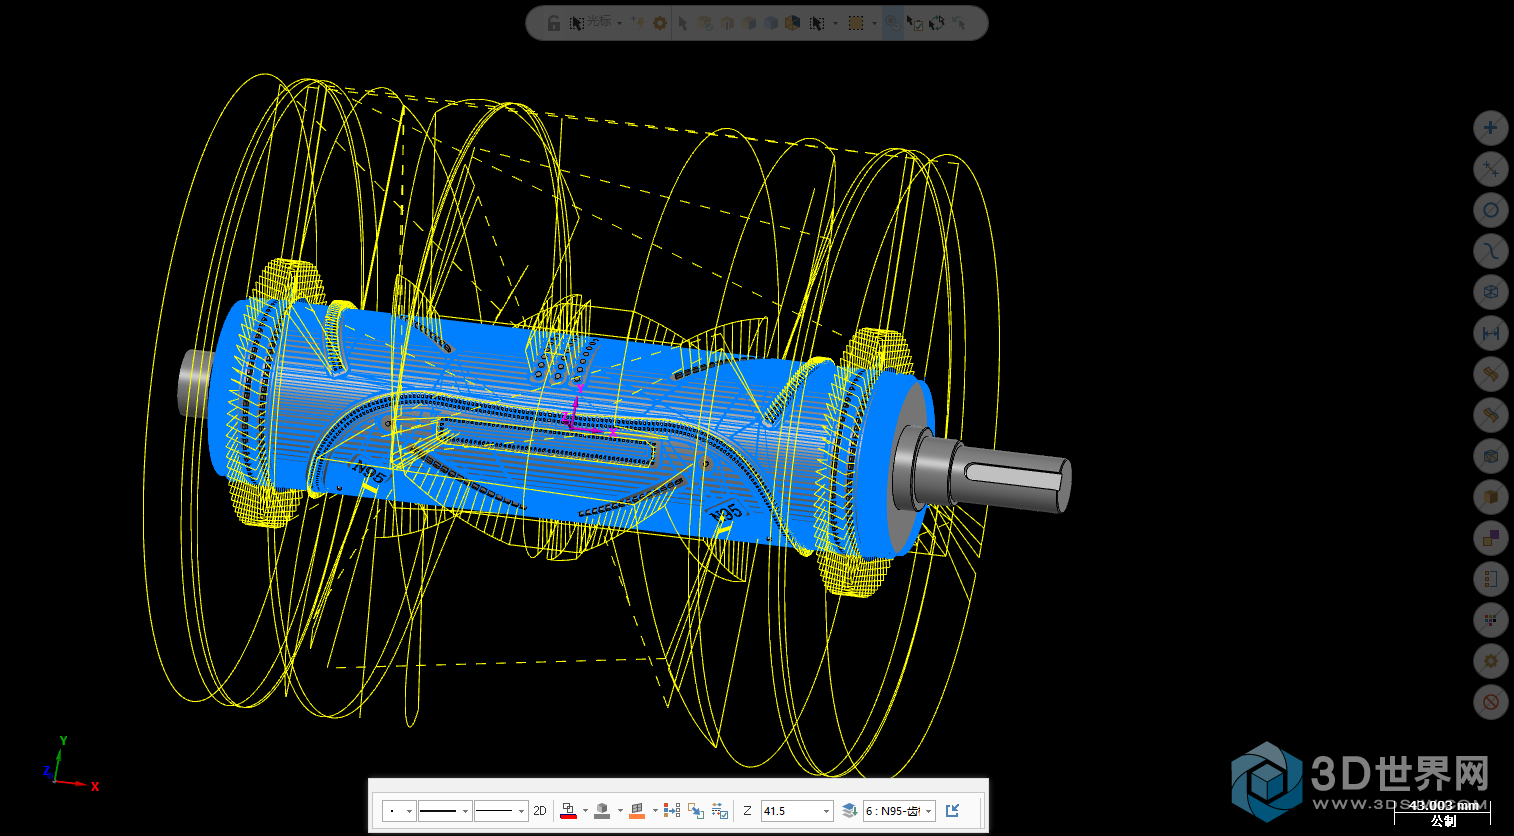
Task: Click the gold solid cube quick mask
Action: (1490, 497)
